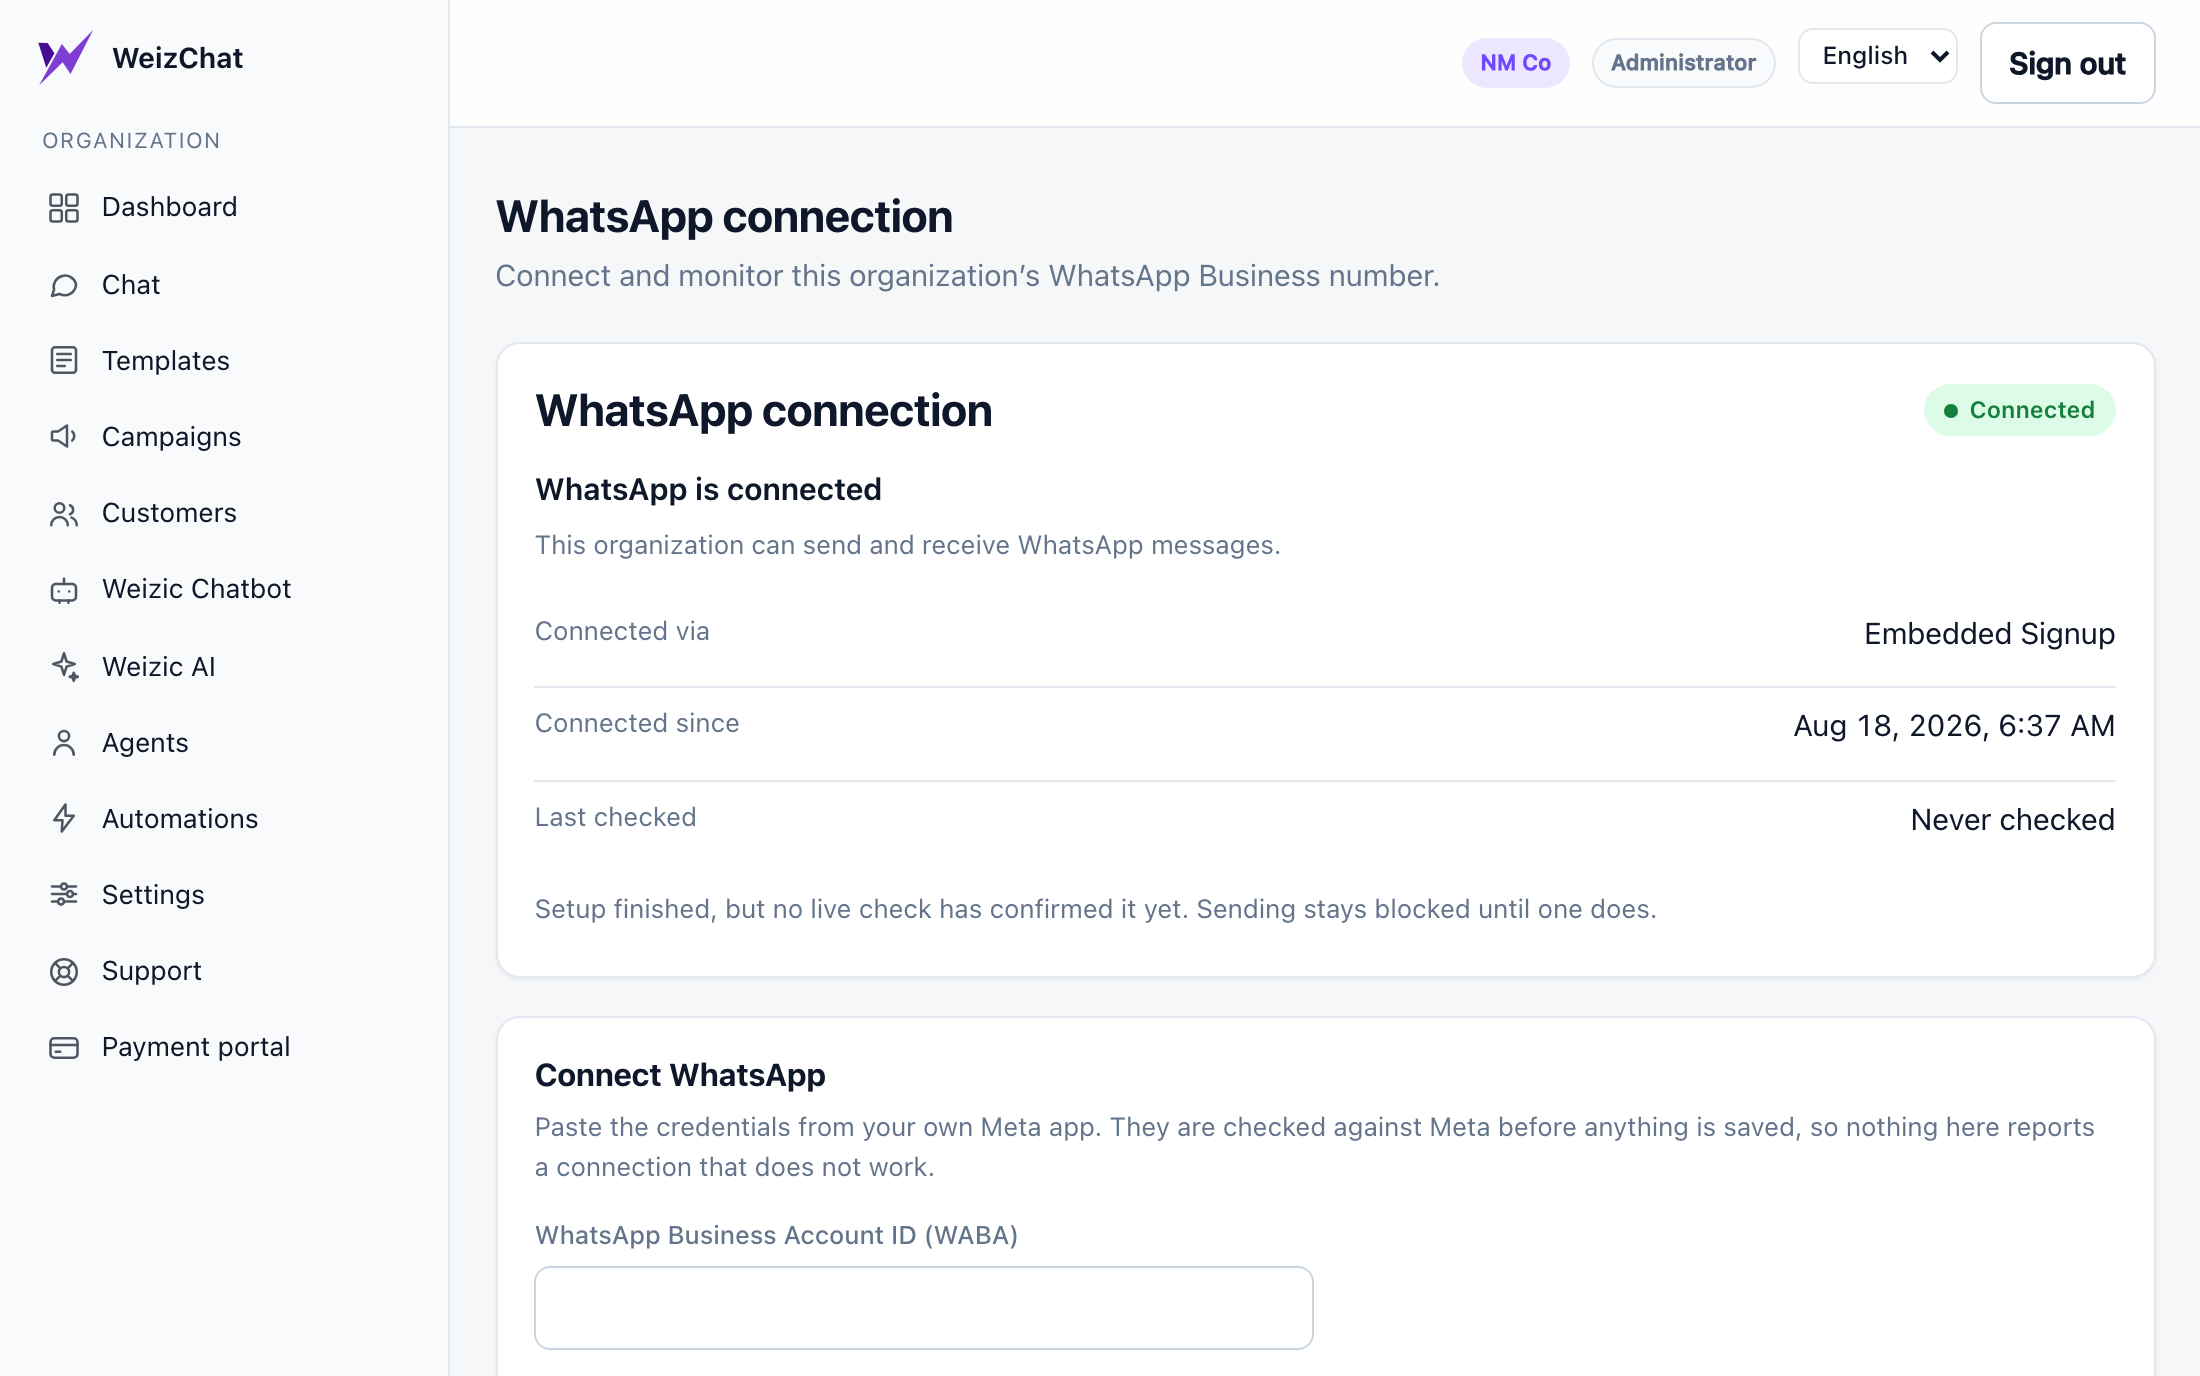The image size is (2200, 1376).
Task: Click the Administrator role badge
Action: point(1683,63)
